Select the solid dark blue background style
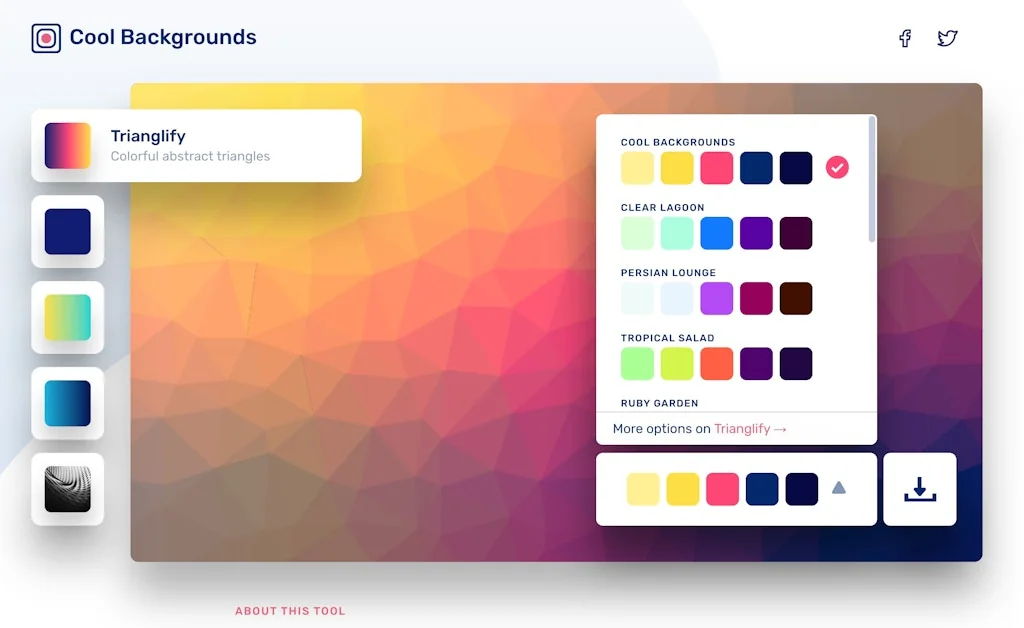Image resolution: width=1024 pixels, height=628 pixels. point(67,231)
